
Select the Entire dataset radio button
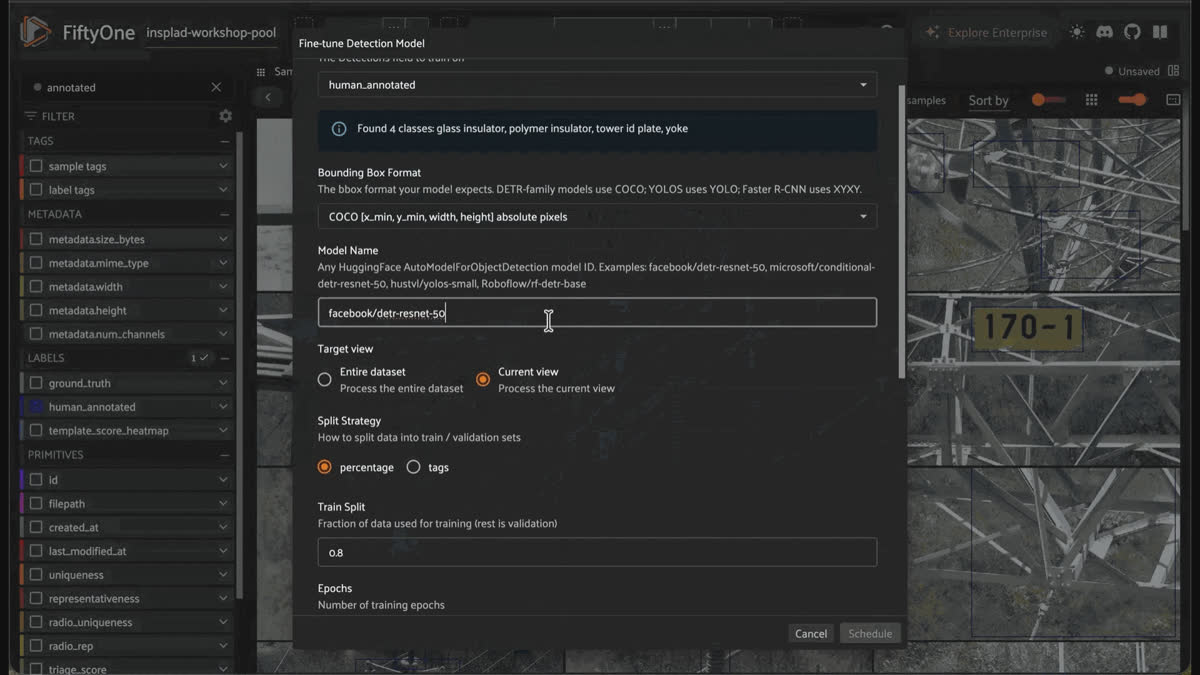[x=325, y=380]
